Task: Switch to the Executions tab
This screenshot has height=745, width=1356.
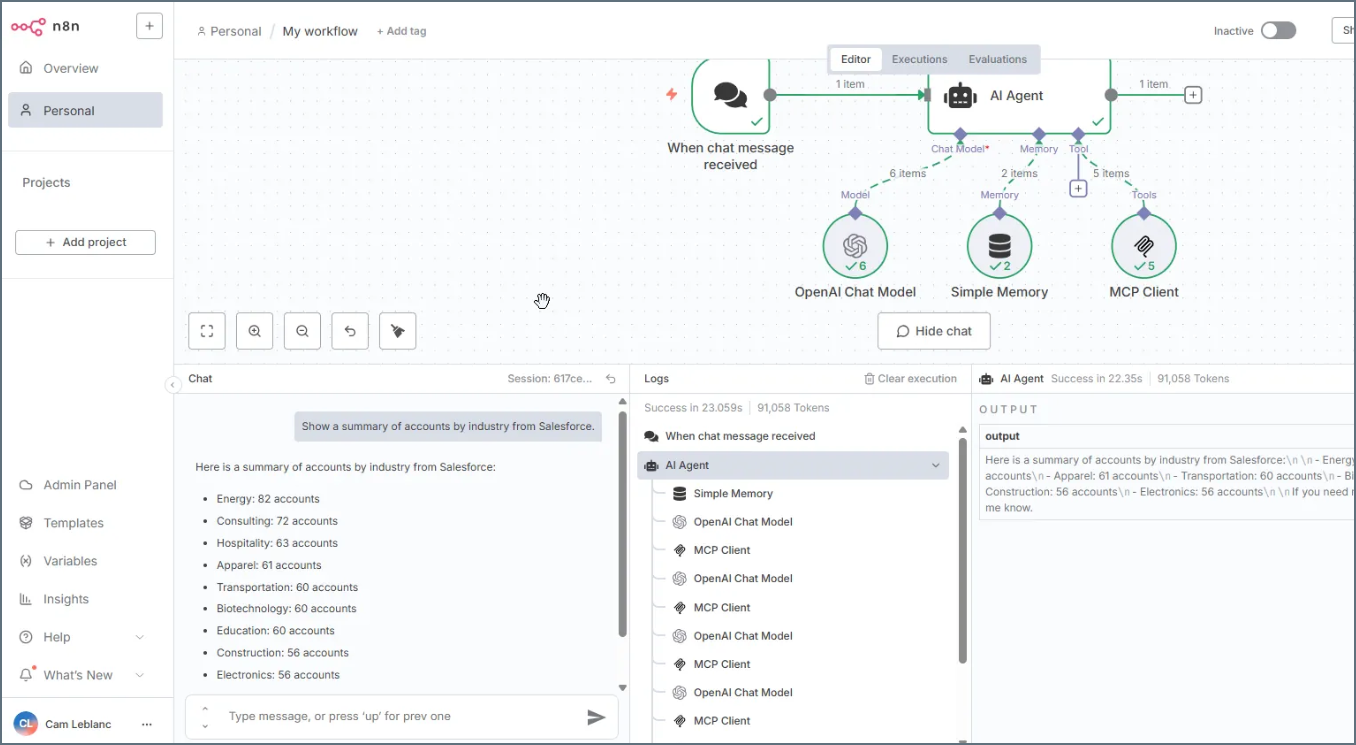Action: pos(919,59)
